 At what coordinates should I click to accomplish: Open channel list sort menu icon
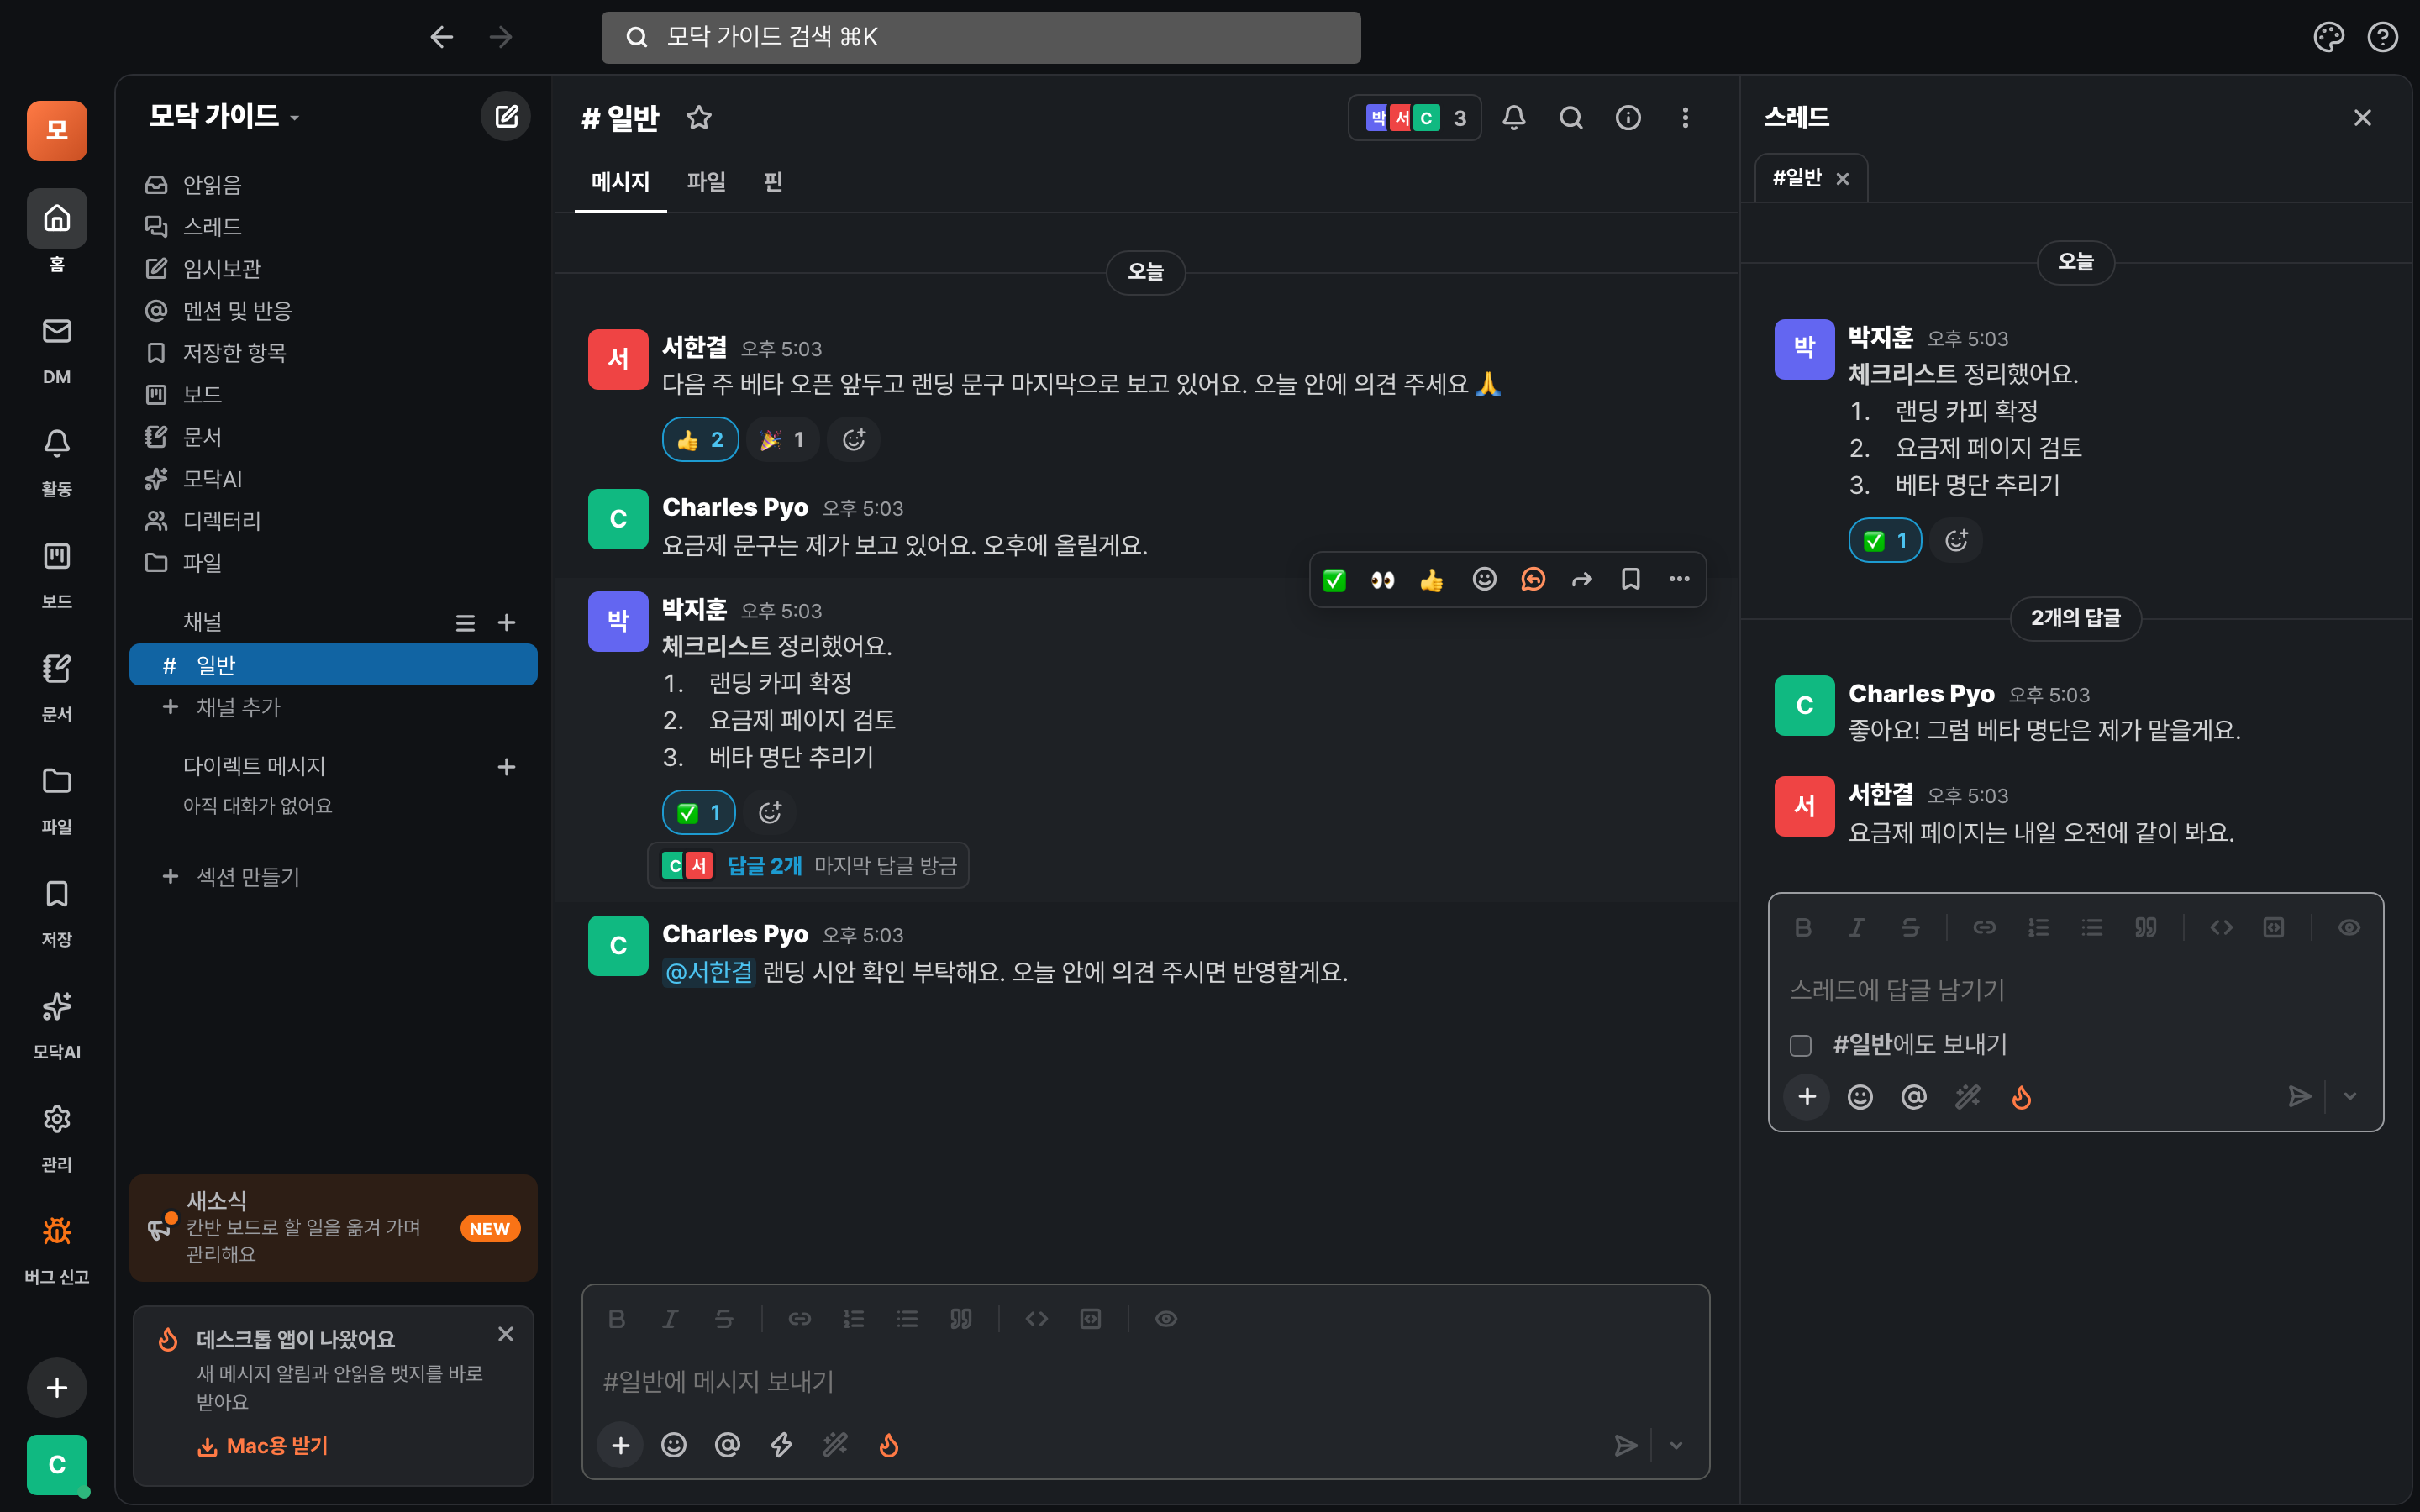click(x=465, y=623)
